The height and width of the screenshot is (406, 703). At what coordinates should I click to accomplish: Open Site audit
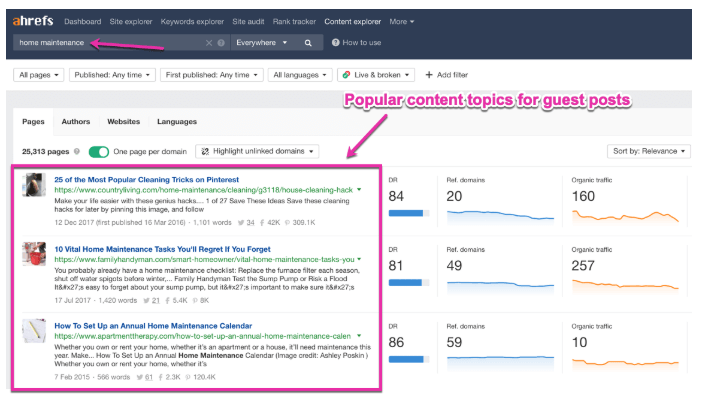[x=248, y=22]
